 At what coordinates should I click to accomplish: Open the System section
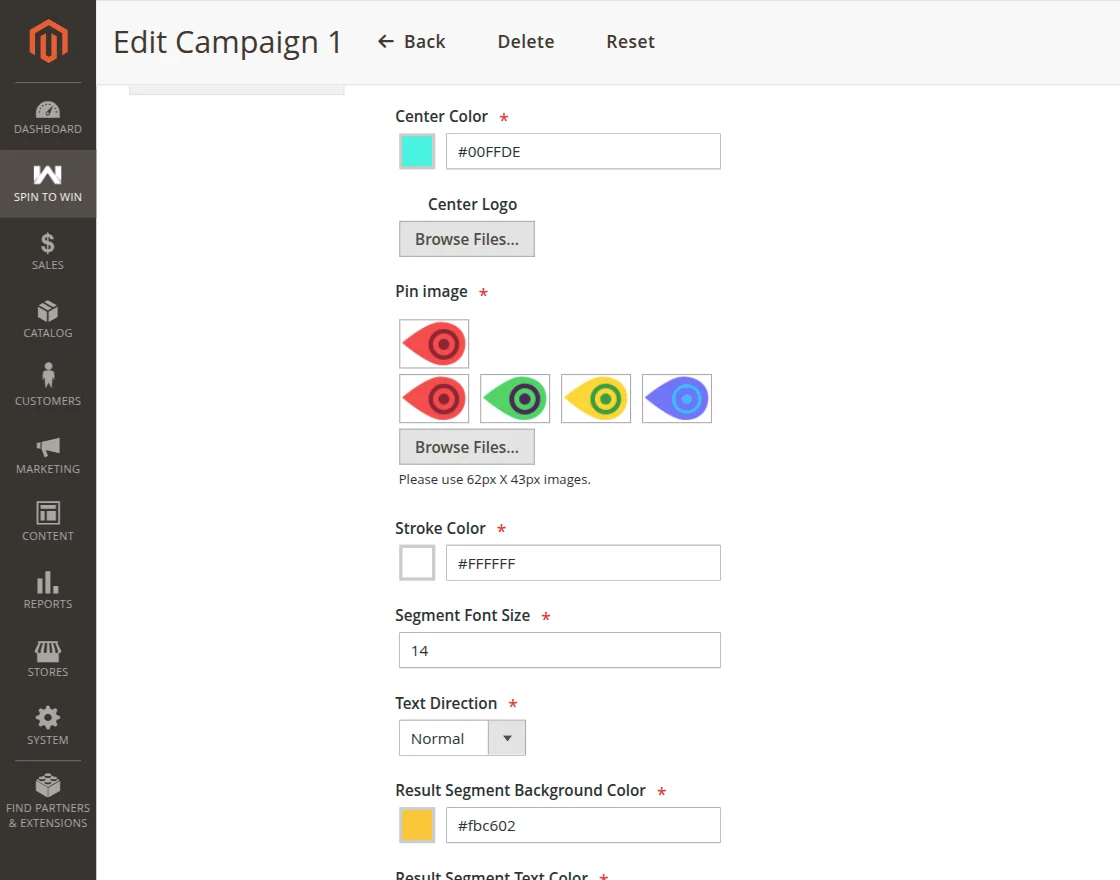[x=47, y=724]
